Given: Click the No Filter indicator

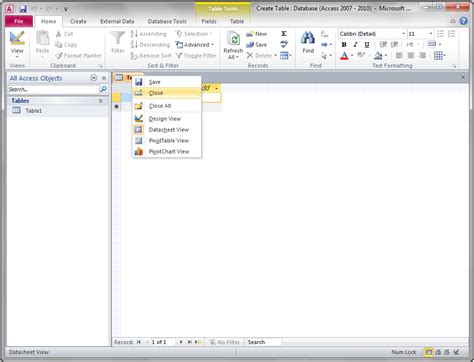Looking at the screenshot, I should coord(224,342).
